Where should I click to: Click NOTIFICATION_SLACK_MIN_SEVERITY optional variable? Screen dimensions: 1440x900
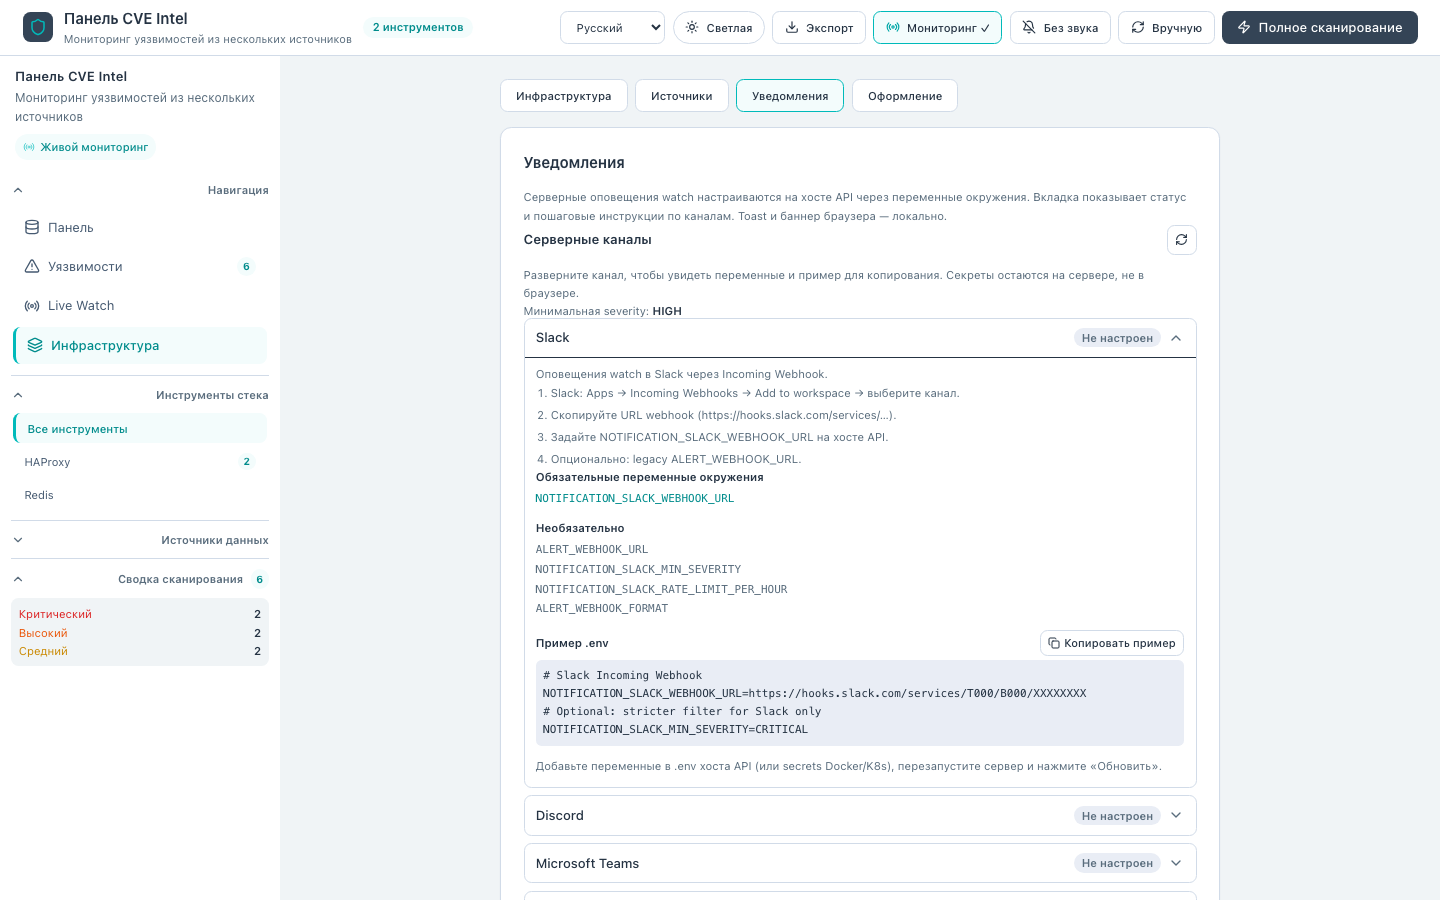coord(638,569)
